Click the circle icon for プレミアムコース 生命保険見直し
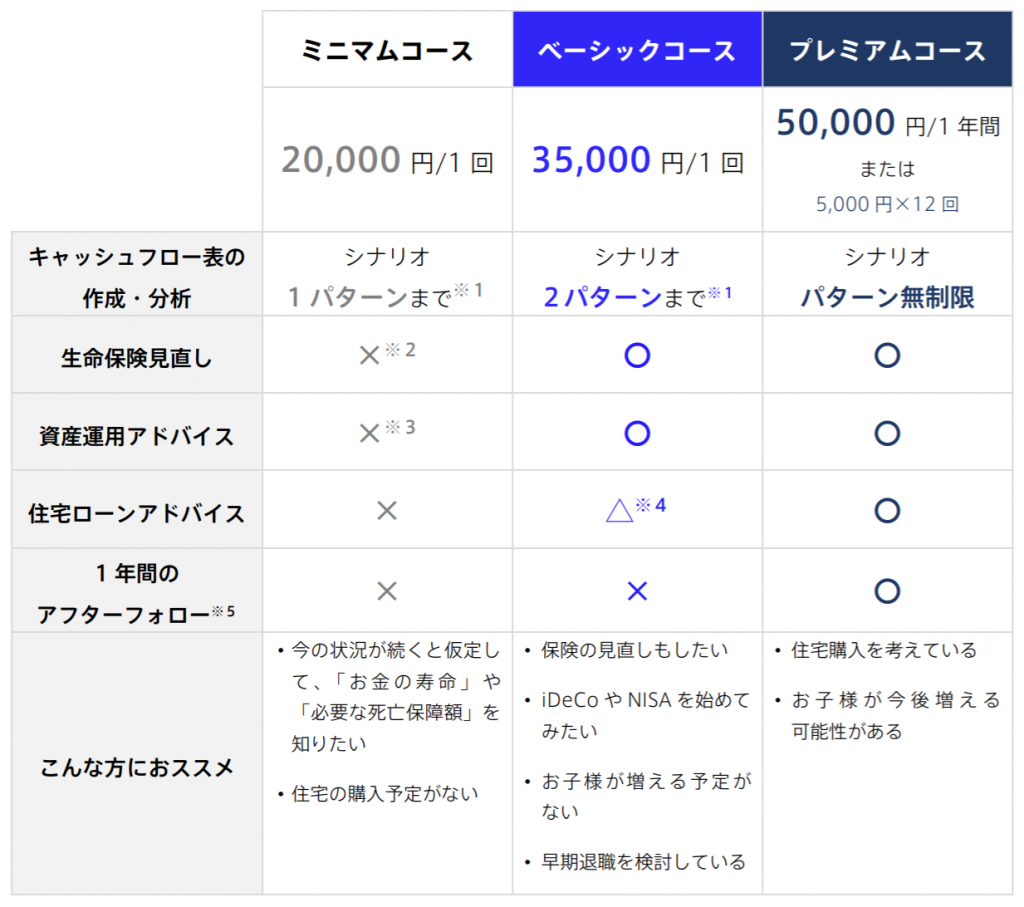The width and height of the screenshot is (1024, 907). click(x=887, y=355)
